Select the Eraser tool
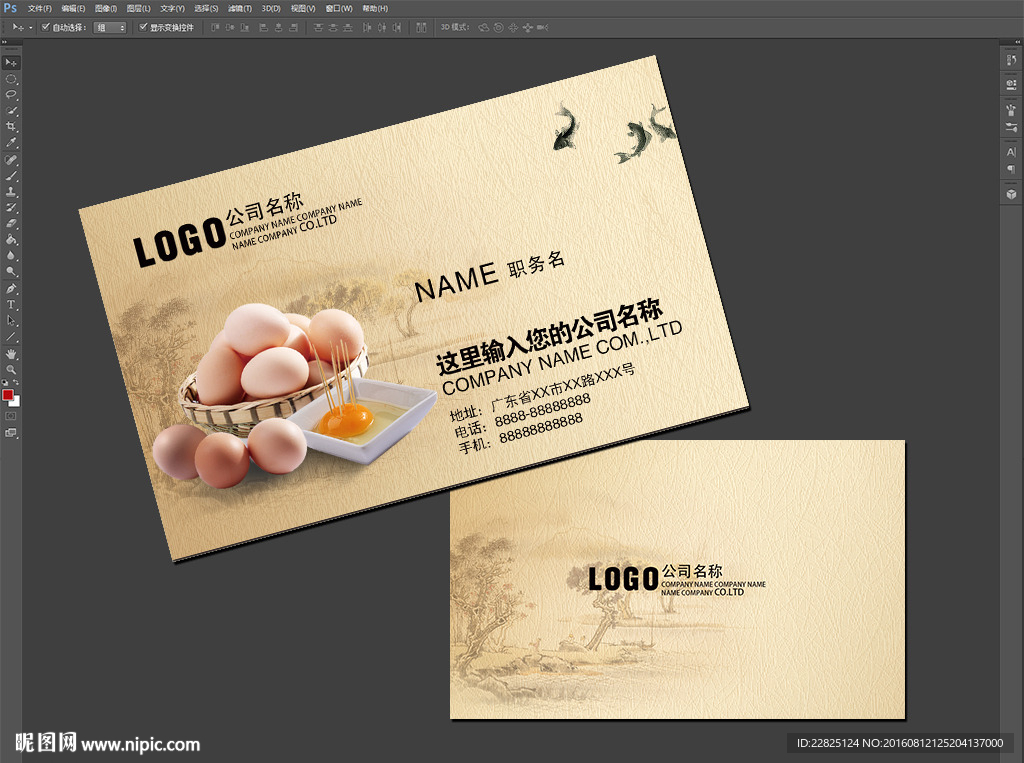The width and height of the screenshot is (1024, 763). [x=11, y=223]
